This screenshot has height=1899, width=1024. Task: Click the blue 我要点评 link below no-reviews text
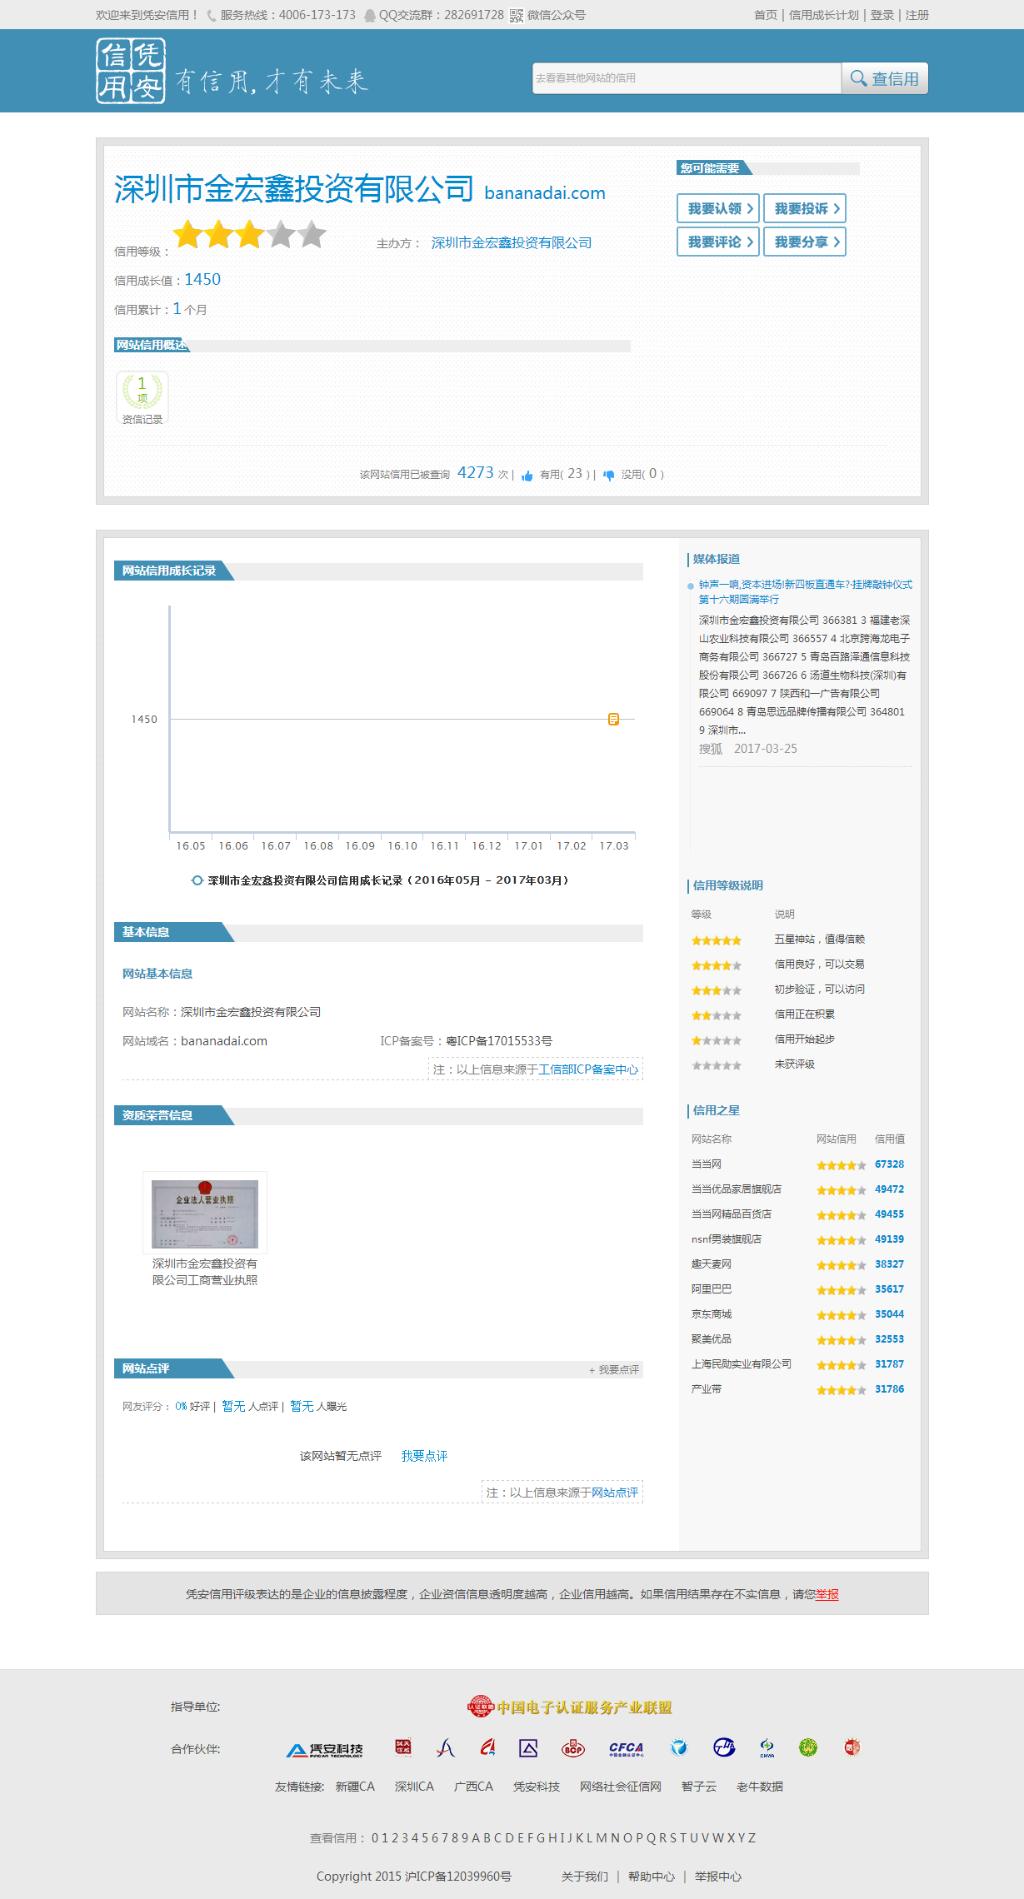point(424,1456)
